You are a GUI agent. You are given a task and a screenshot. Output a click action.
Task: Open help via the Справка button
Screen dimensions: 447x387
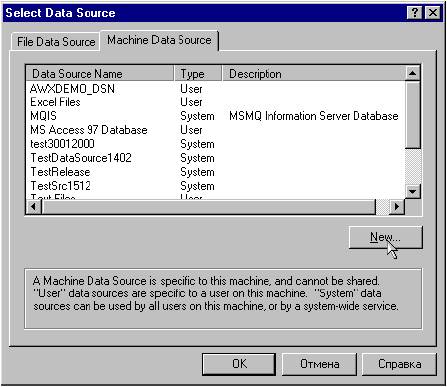[399, 364]
